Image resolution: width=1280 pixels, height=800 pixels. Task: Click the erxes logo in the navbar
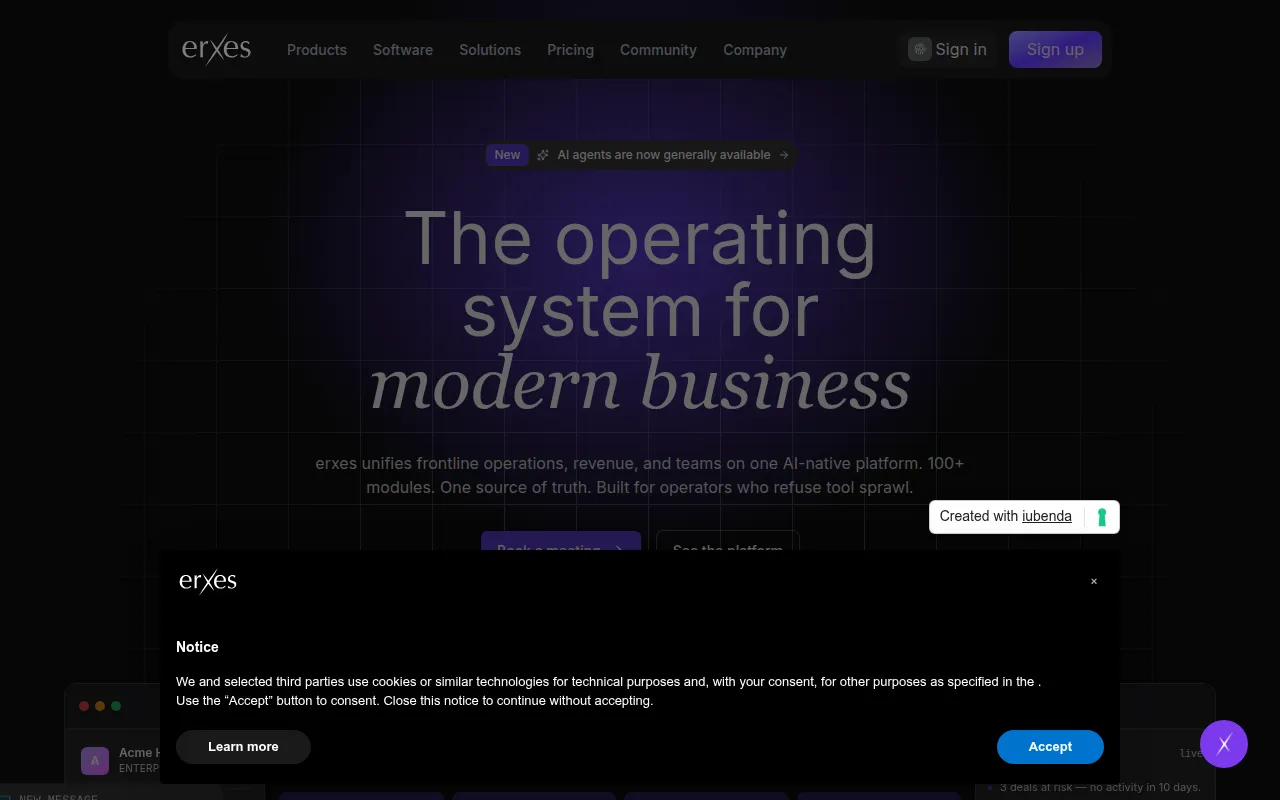(216, 49)
